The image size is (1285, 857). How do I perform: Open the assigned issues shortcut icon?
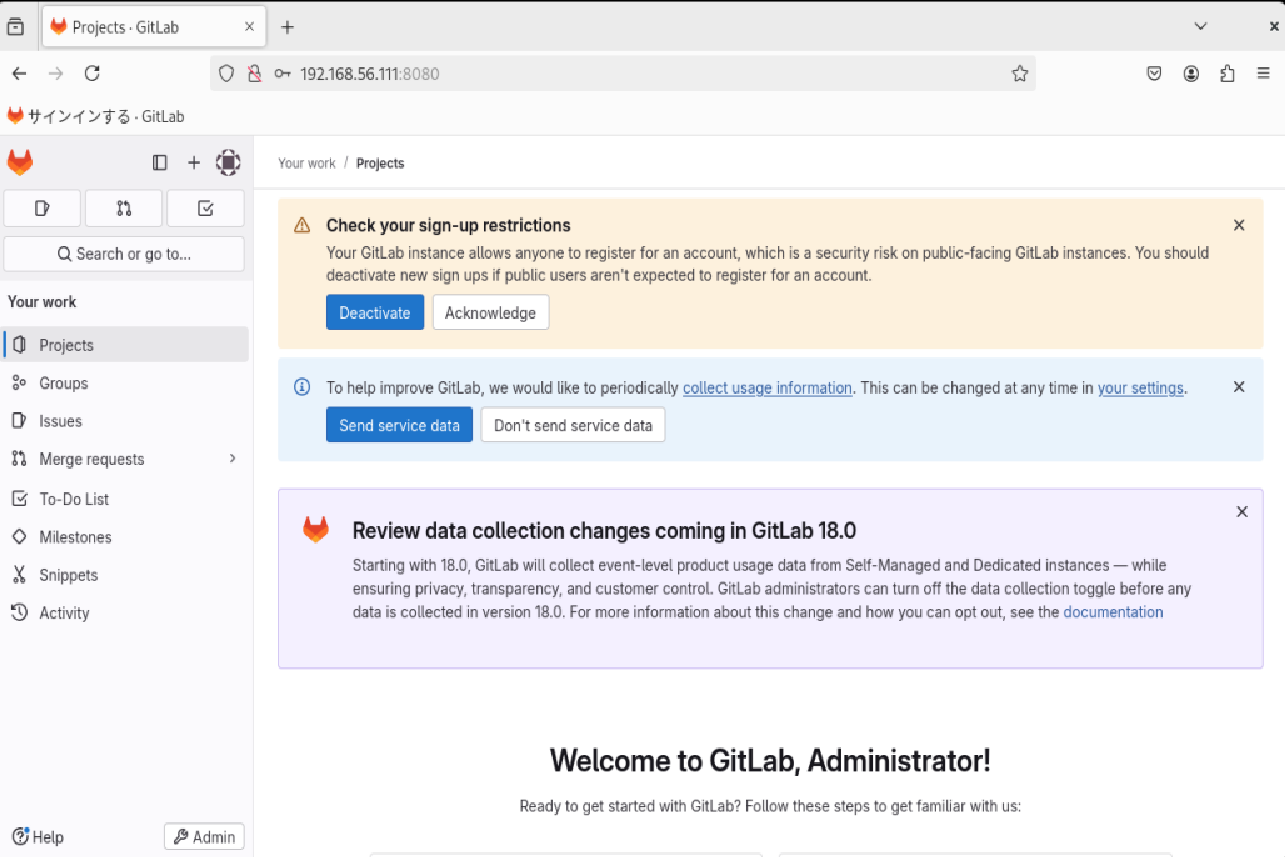41,208
